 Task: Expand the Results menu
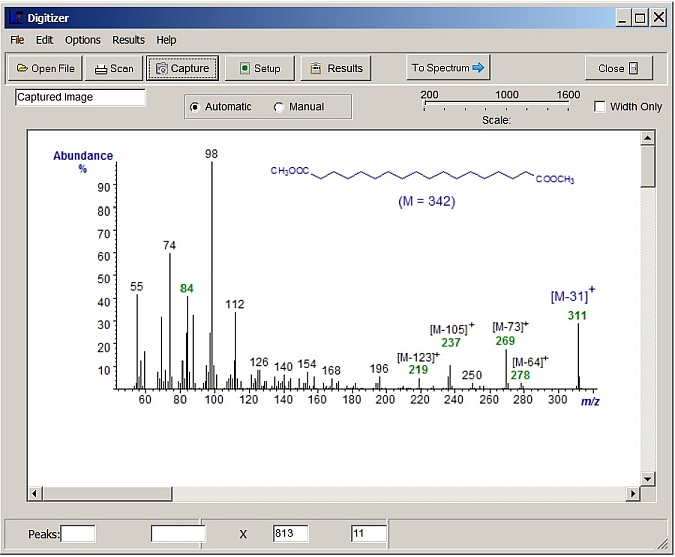pos(128,40)
